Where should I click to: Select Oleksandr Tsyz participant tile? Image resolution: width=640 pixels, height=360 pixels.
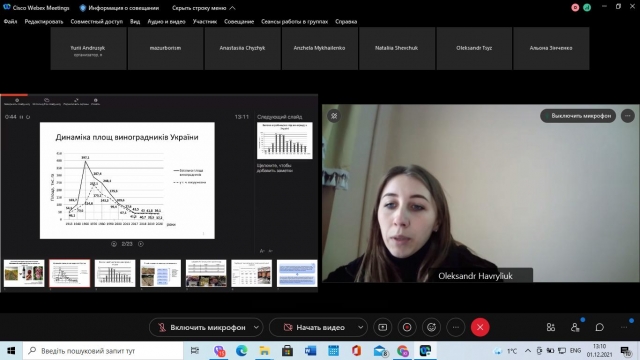(x=474, y=49)
